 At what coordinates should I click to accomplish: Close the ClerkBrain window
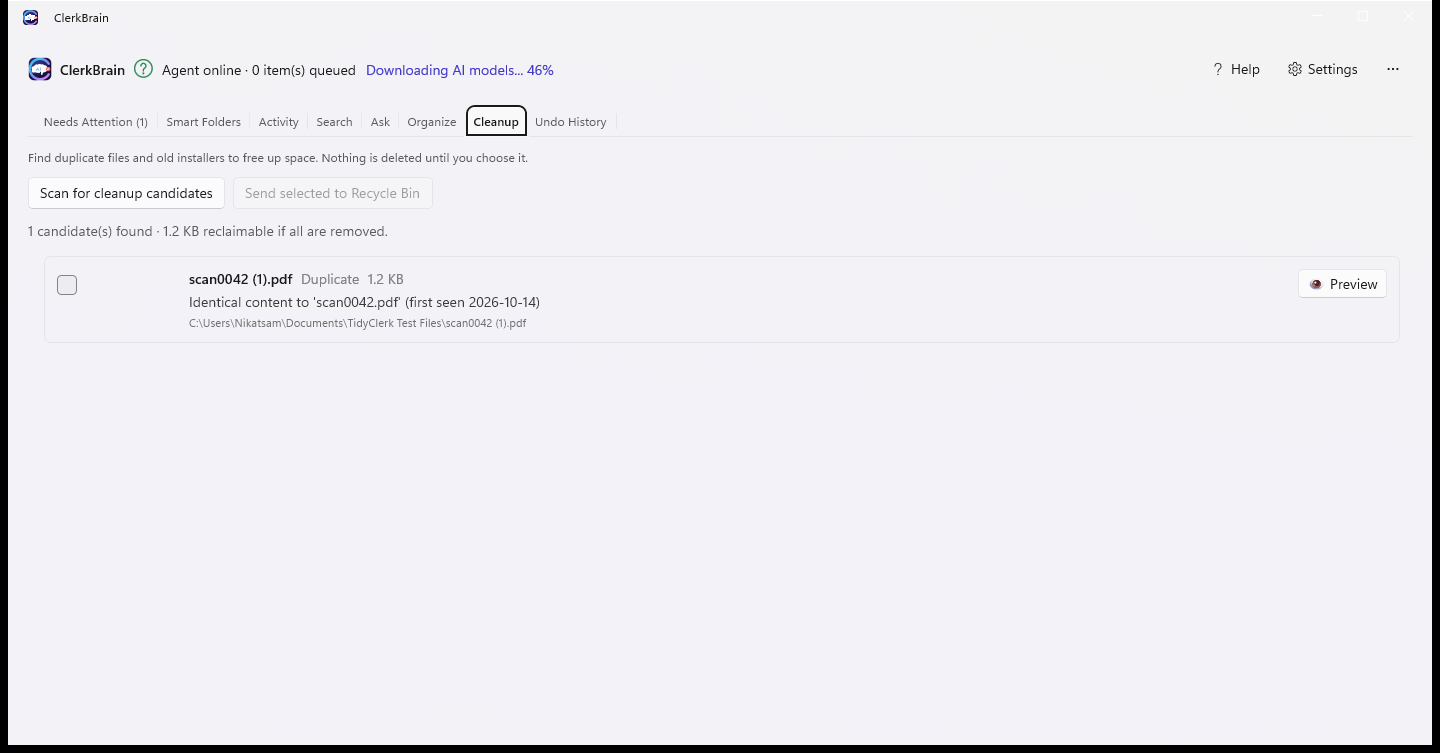coord(1409,17)
